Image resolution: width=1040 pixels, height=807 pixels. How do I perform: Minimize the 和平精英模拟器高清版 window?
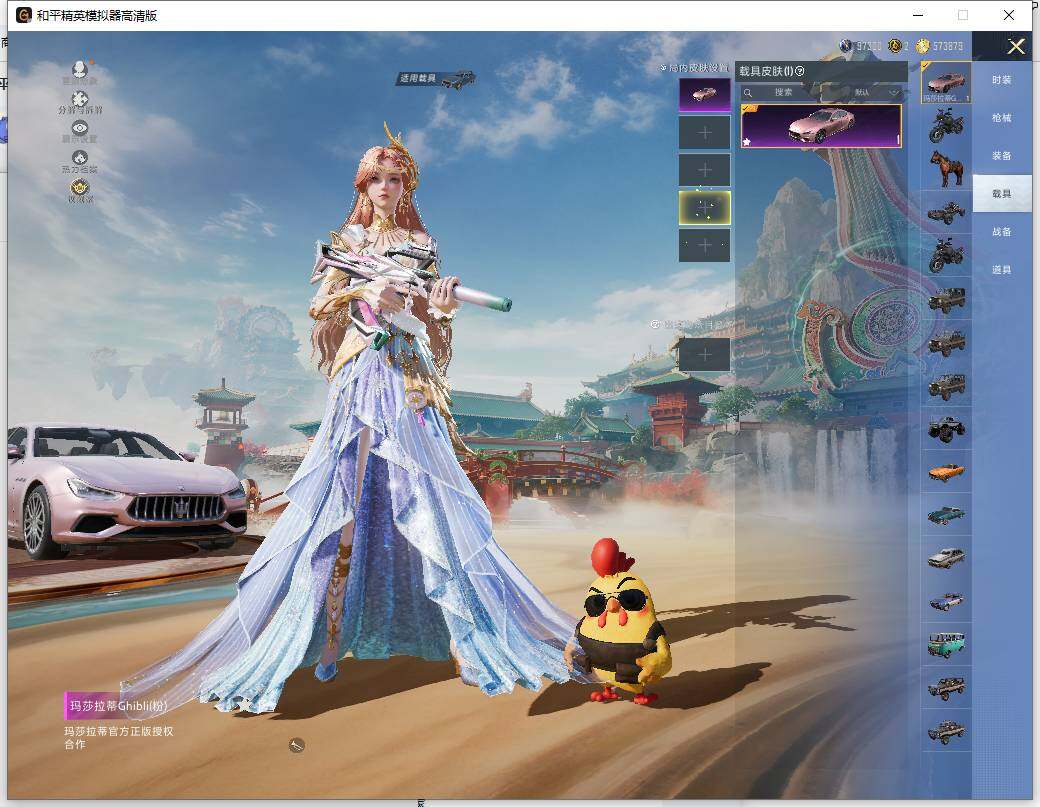point(918,15)
